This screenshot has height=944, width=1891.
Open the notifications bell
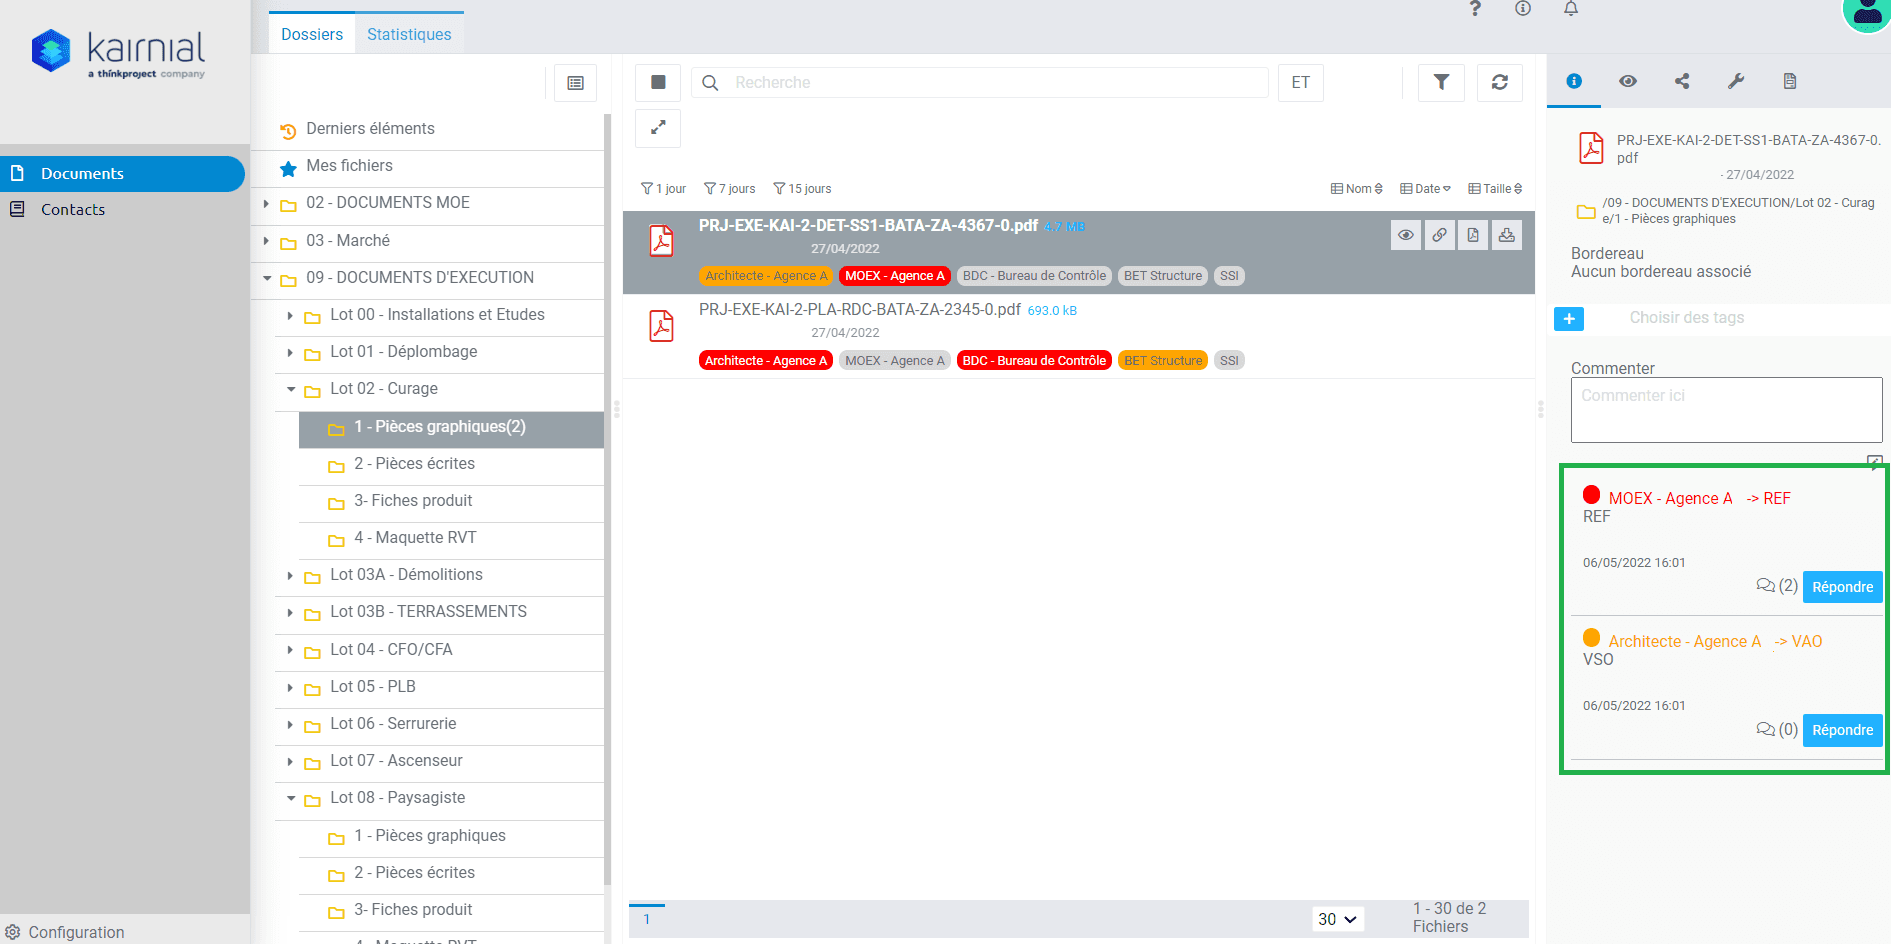point(1571,9)
